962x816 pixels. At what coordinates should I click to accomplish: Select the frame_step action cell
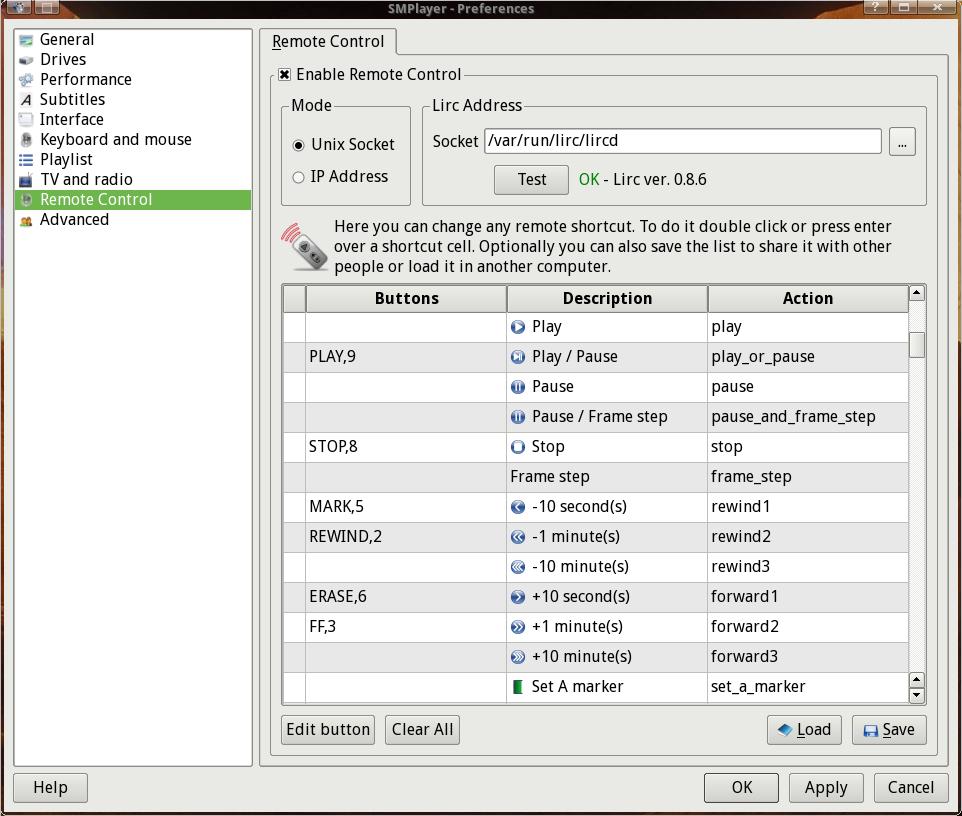808,477
